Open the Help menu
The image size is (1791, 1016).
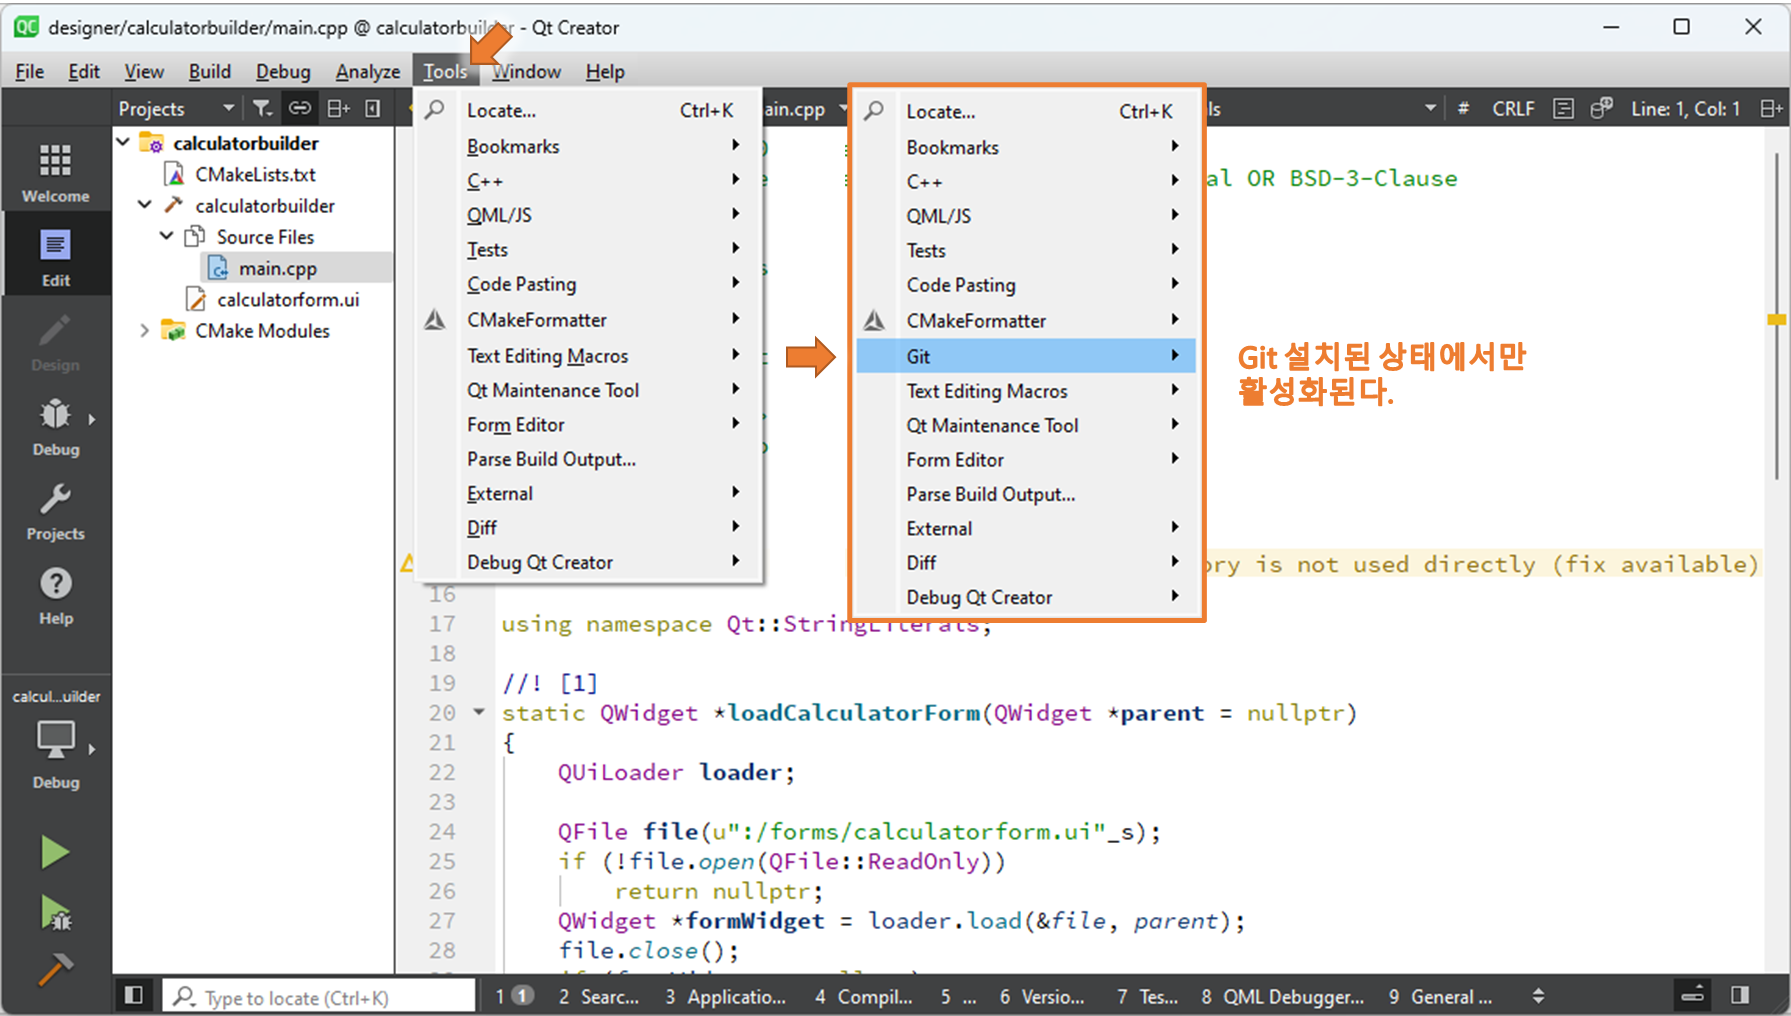coord(605,71)
